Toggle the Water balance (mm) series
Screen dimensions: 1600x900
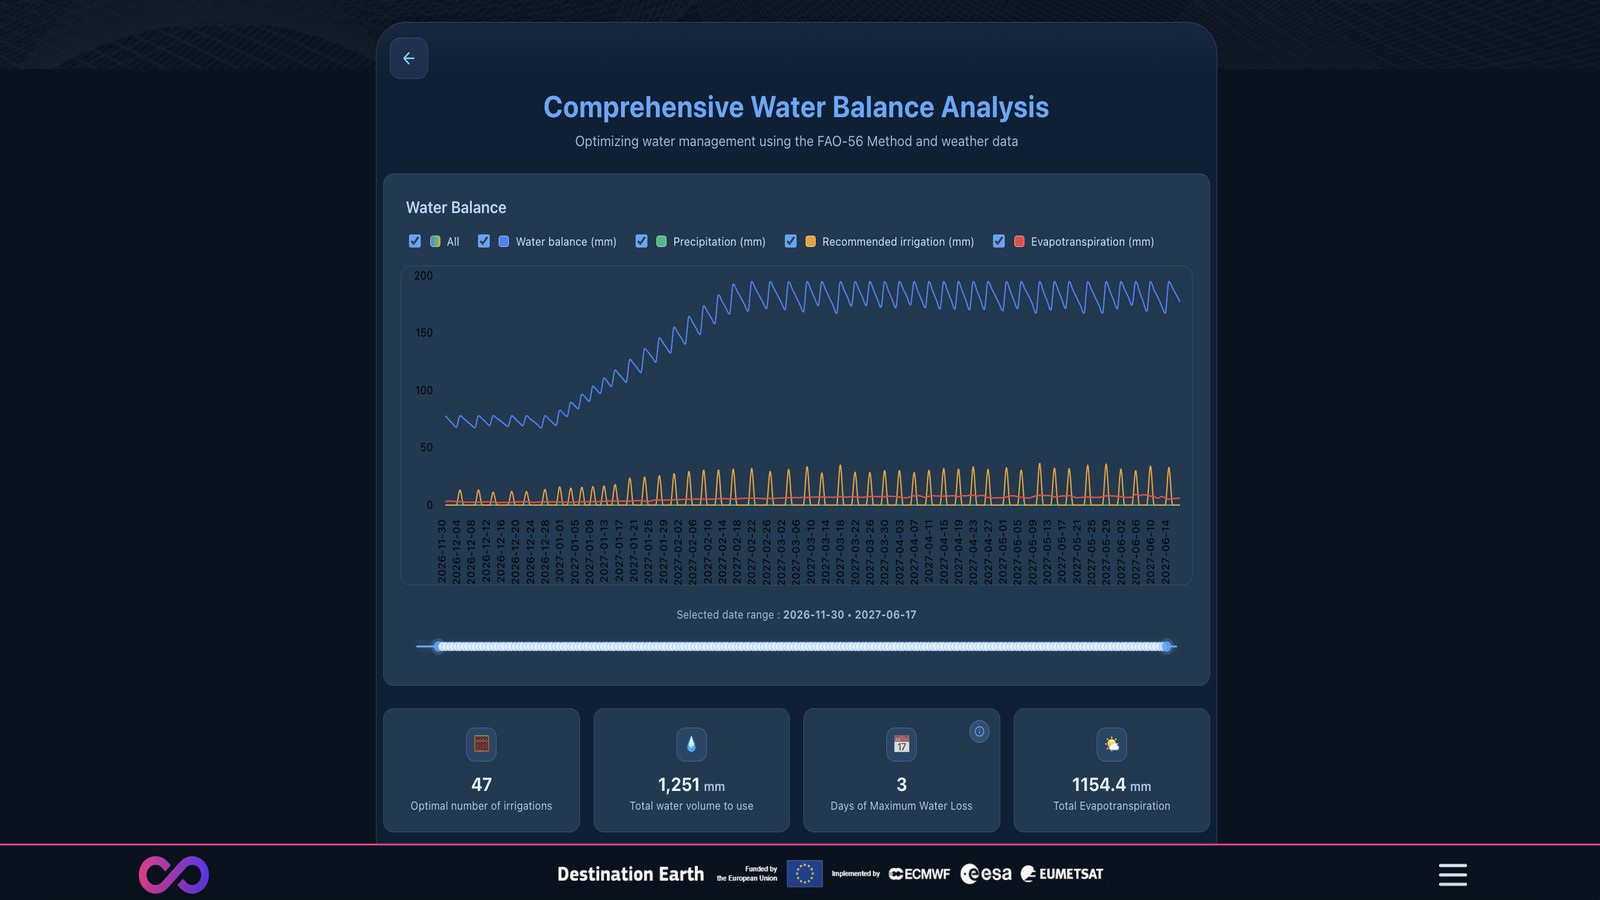coord(483,241)
